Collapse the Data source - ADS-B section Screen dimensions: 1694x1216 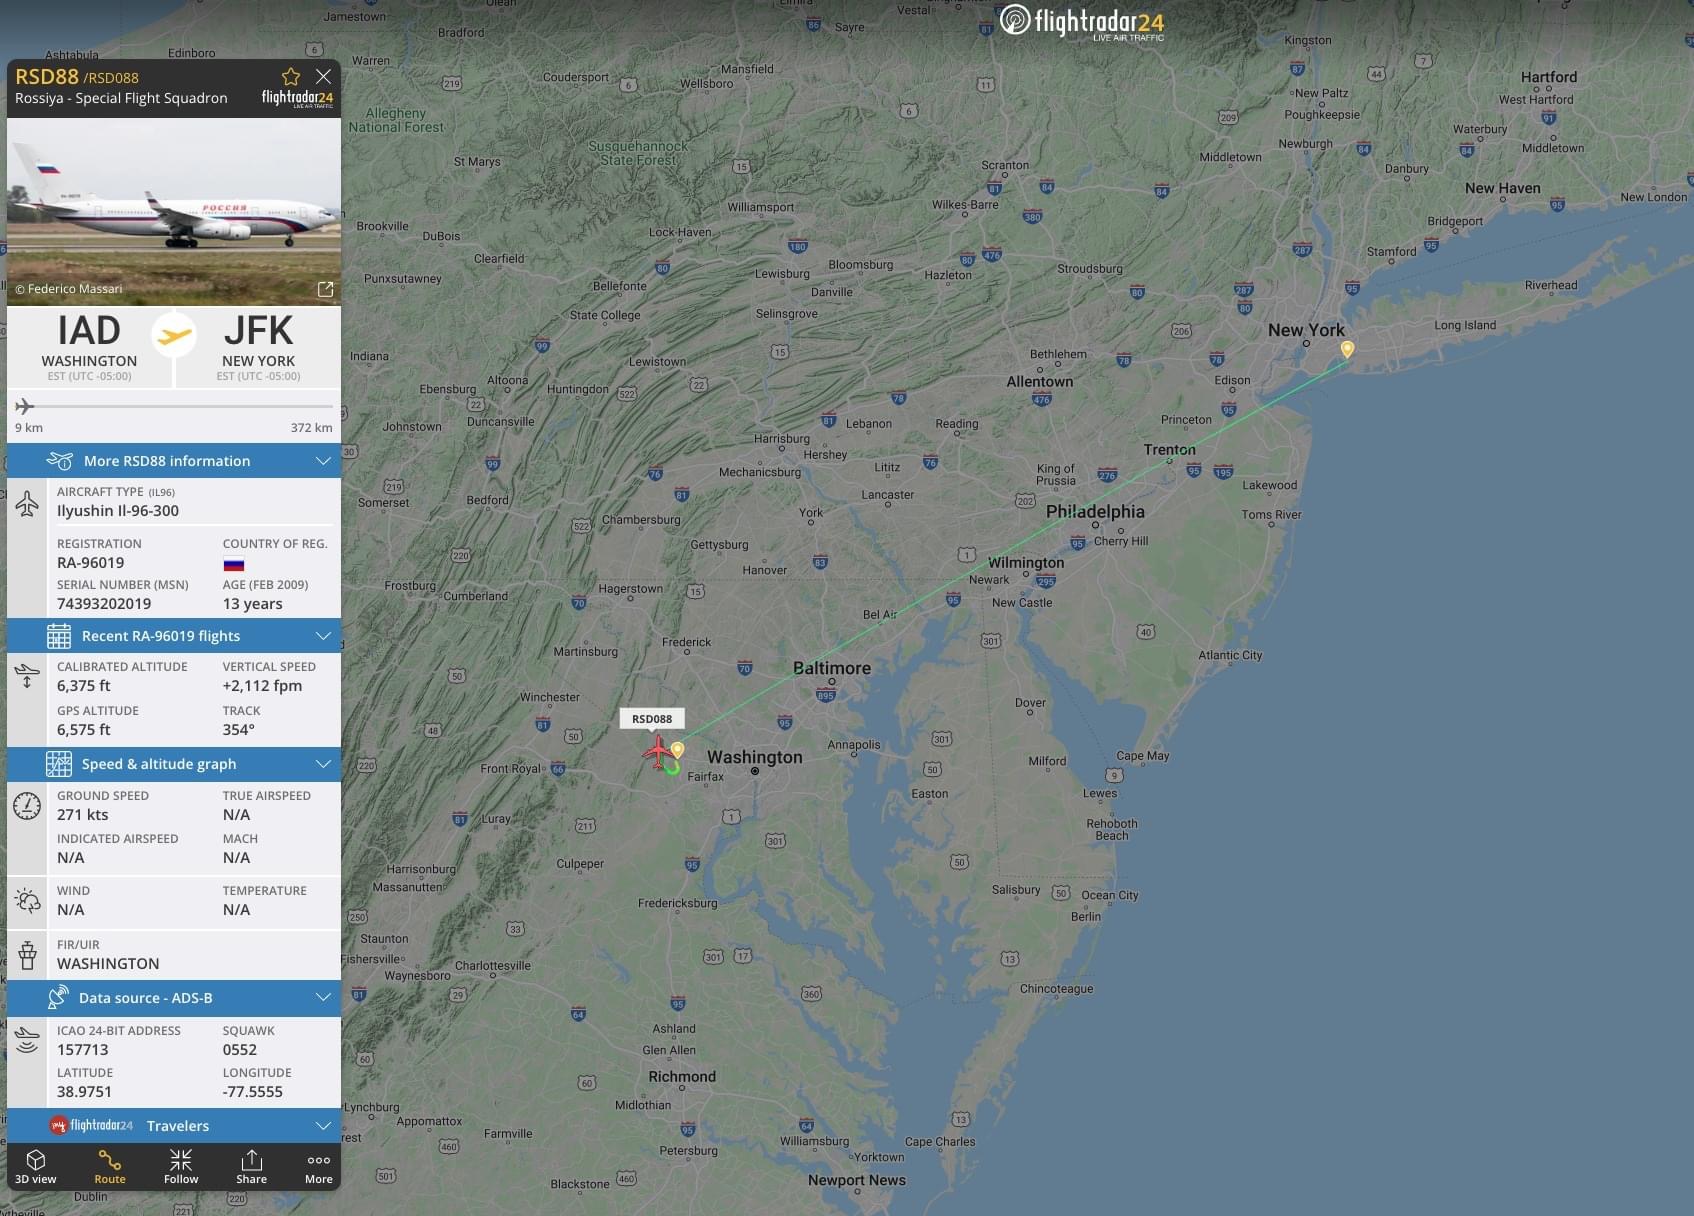(x=174, y=998)
